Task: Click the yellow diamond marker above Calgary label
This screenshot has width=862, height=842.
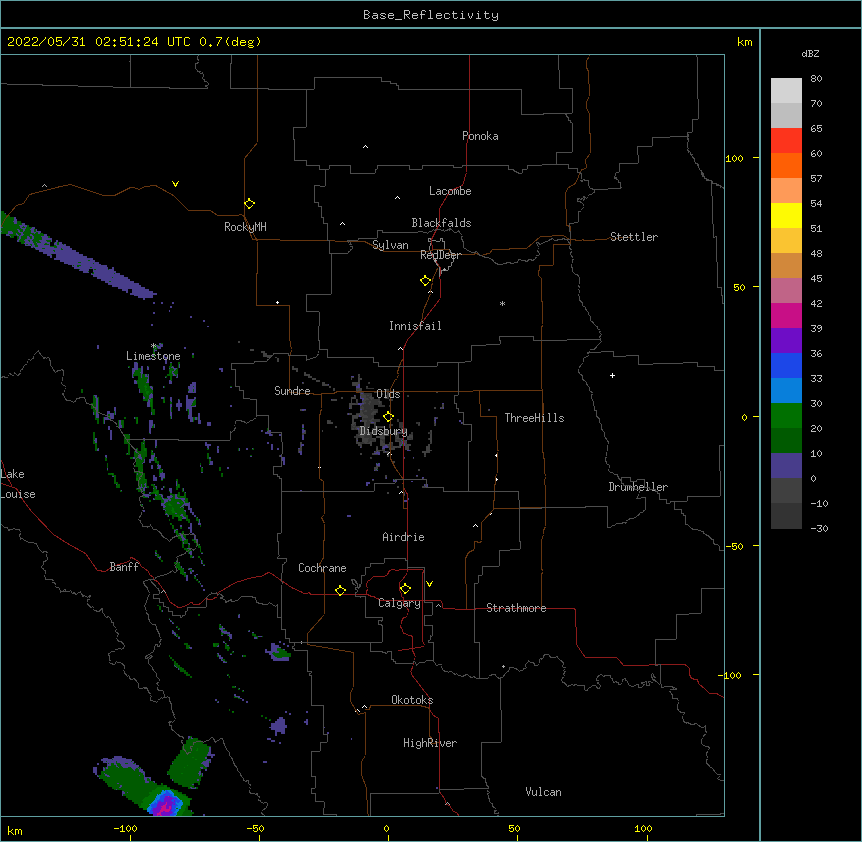Action: (x=405, y=589)
